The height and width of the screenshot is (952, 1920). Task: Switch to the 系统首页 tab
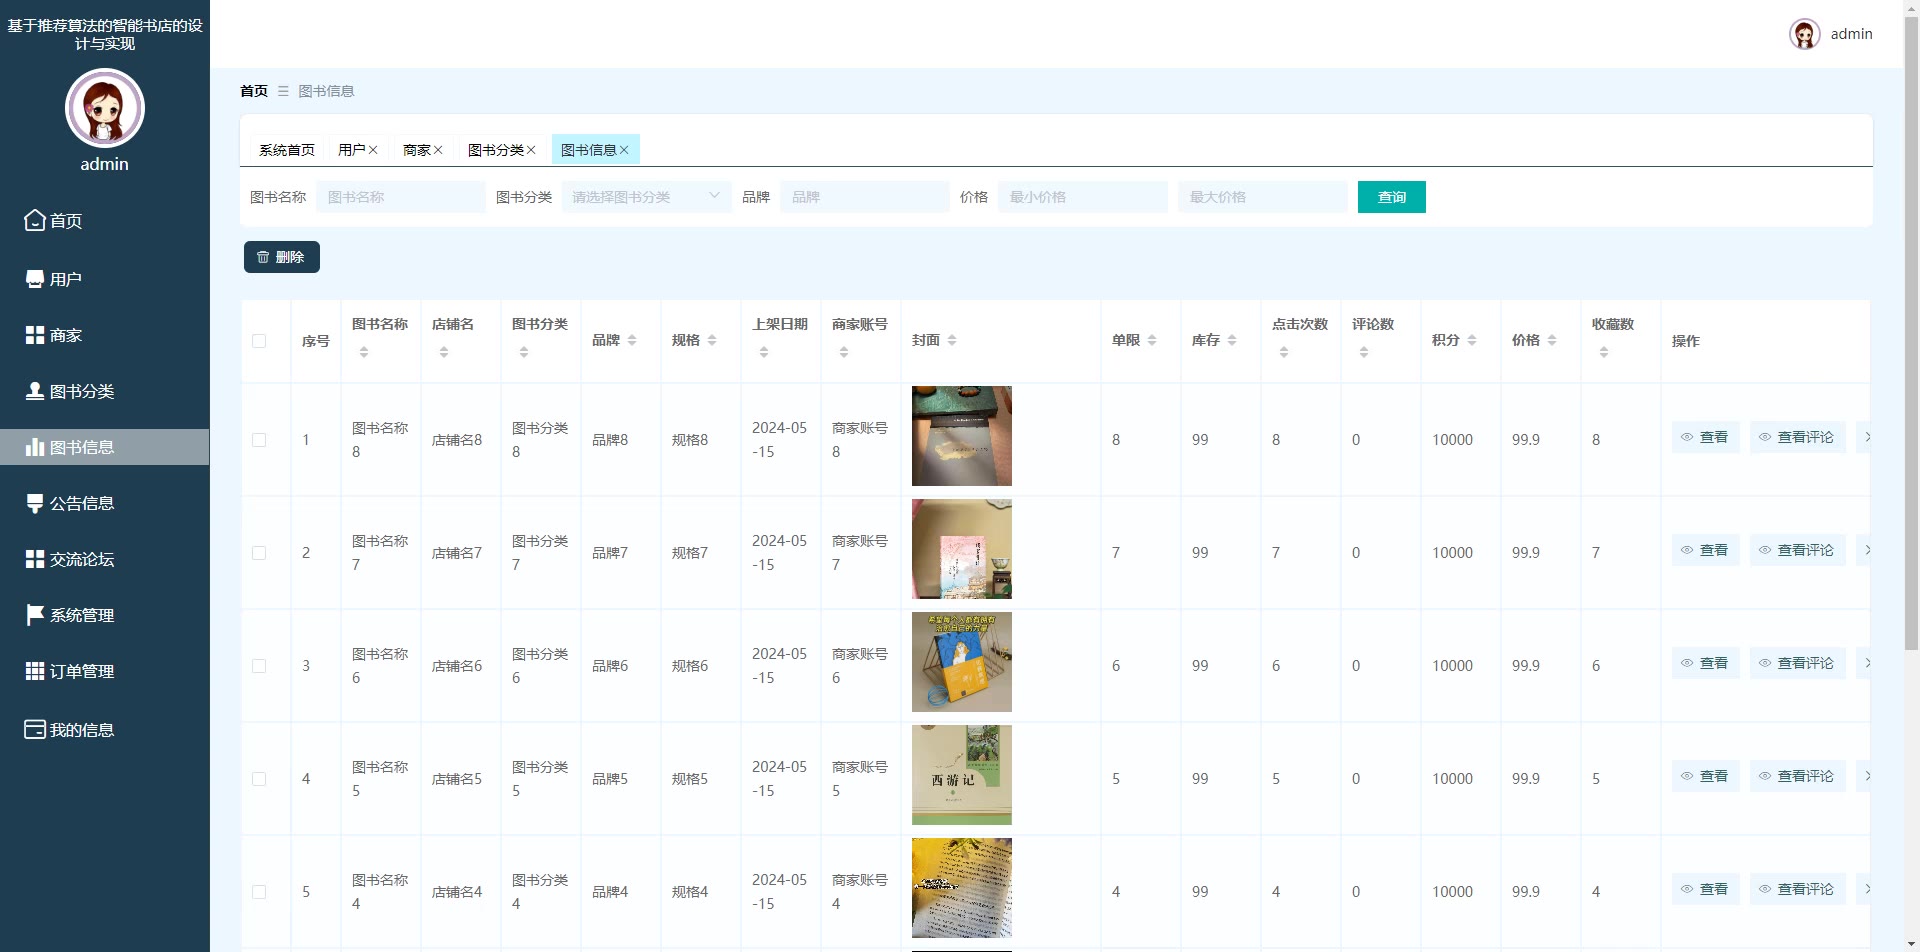[286, 150]
